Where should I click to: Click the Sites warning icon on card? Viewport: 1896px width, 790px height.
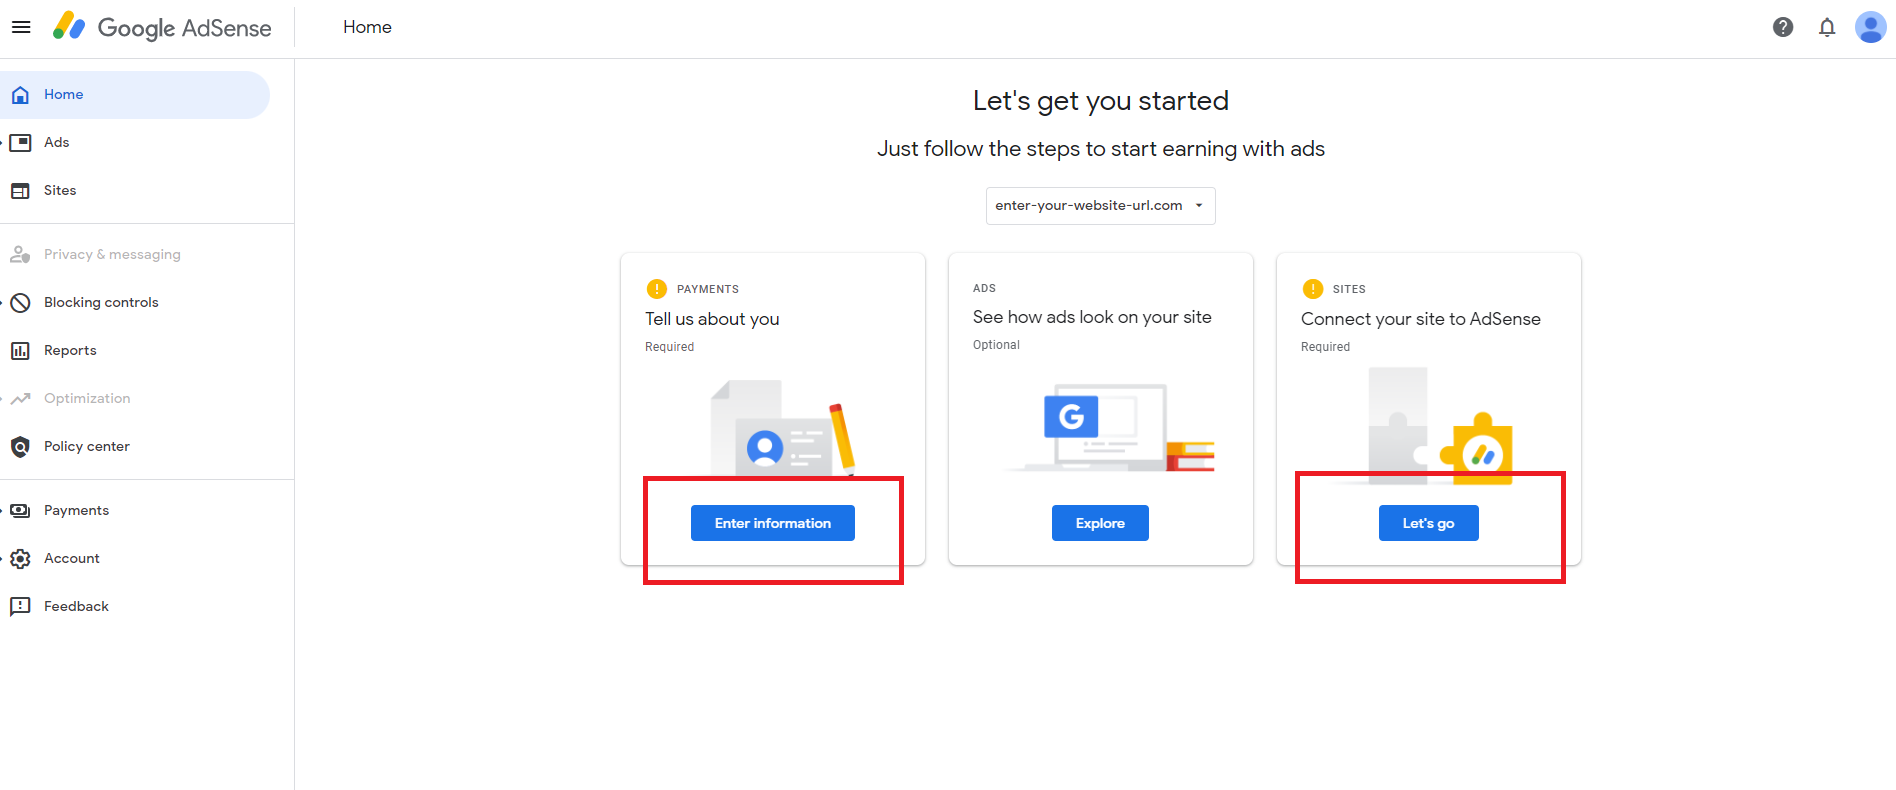tap(1313, 289)
